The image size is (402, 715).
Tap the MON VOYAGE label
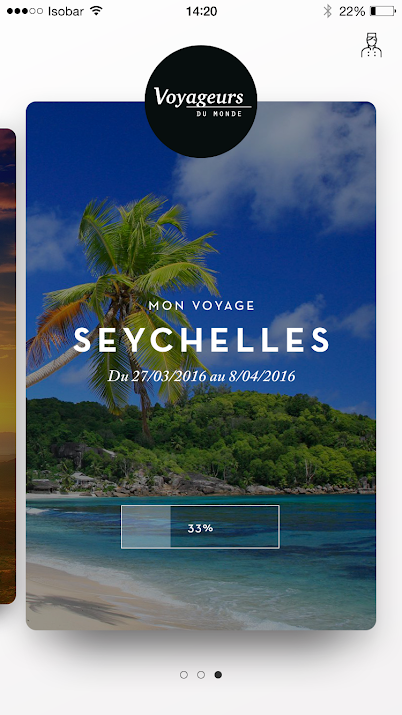tap(201, 306)
